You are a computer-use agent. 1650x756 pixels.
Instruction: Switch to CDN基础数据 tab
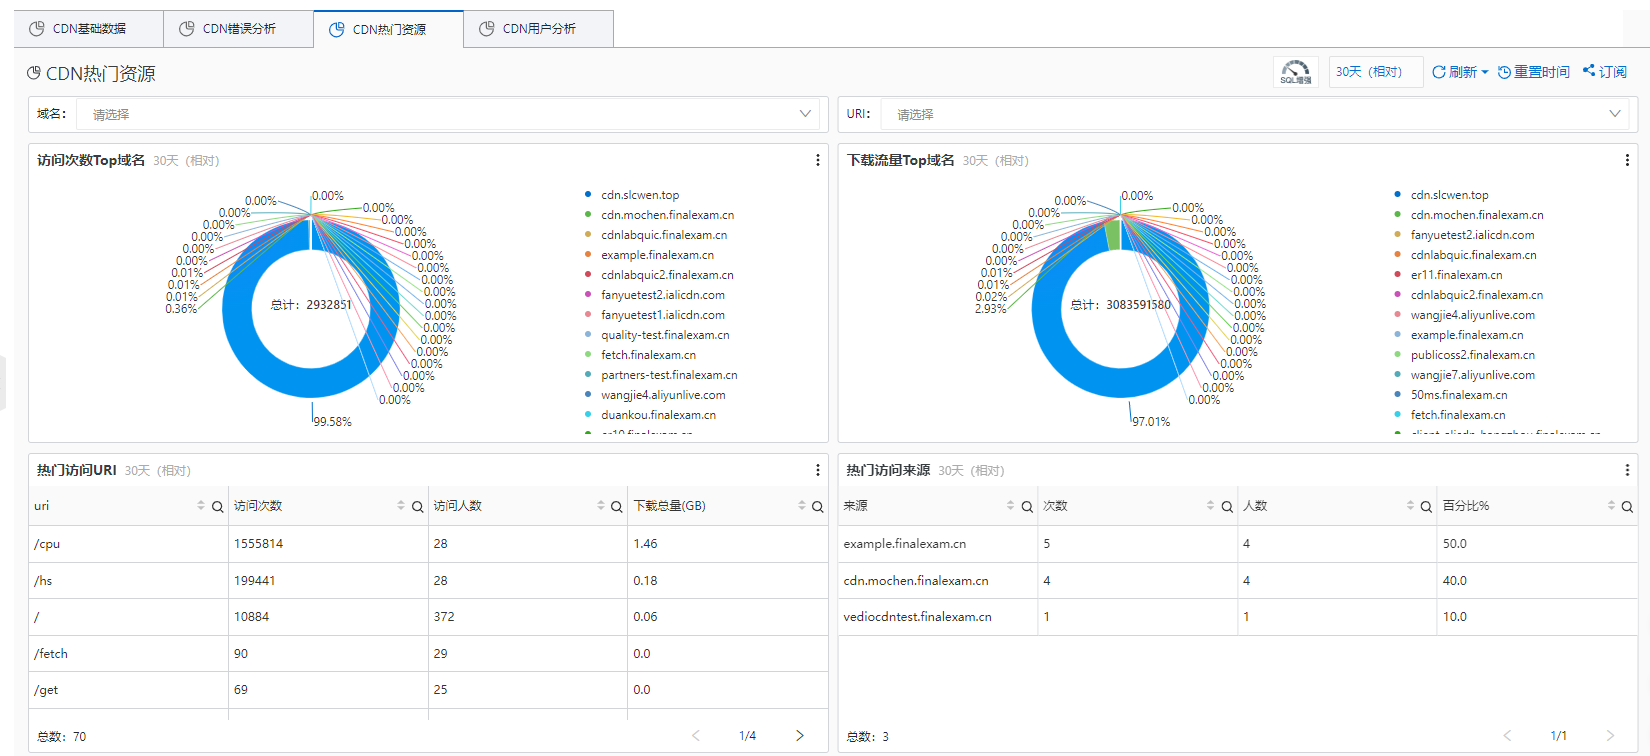pyautogui.click(x=89, y=29)
